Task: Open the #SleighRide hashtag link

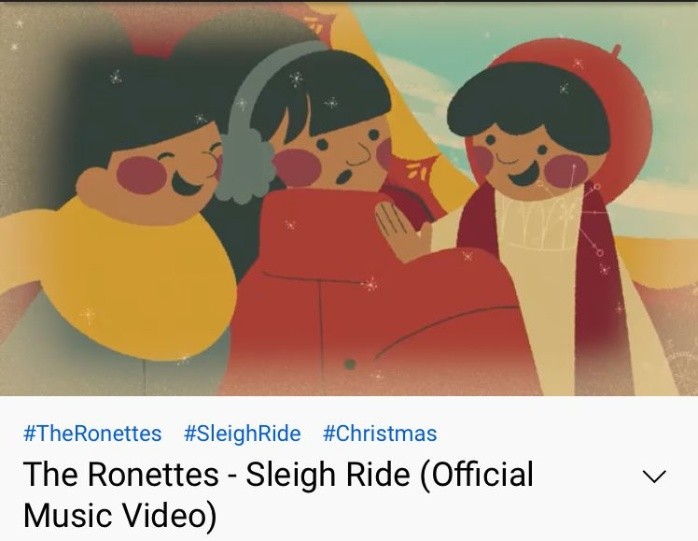Action: tap(242, 433)
